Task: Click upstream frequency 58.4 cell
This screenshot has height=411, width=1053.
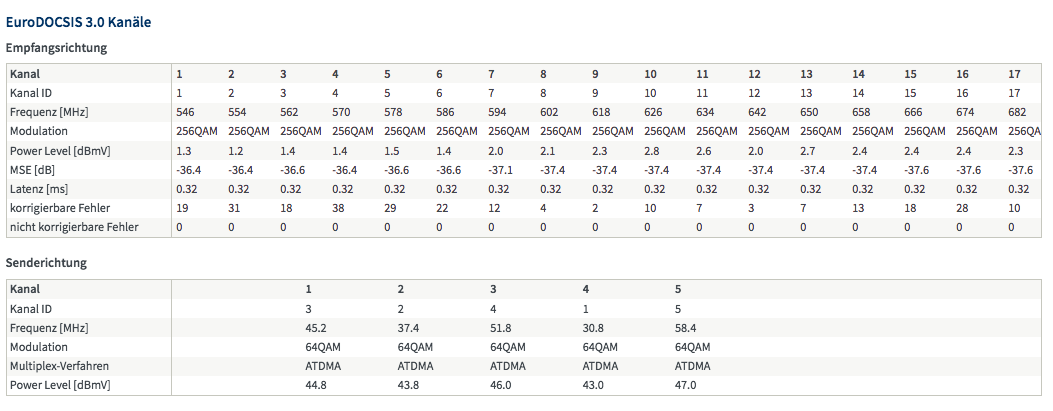Action: click(x=687, y=327)
